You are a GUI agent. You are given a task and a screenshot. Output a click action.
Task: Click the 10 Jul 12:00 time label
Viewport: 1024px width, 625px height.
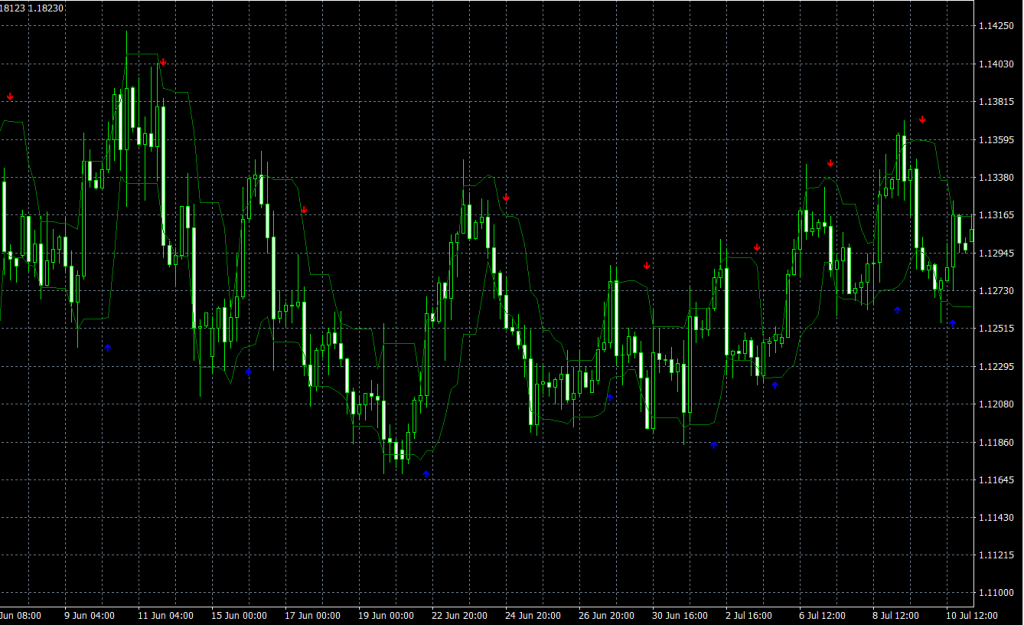pos(972,615)
